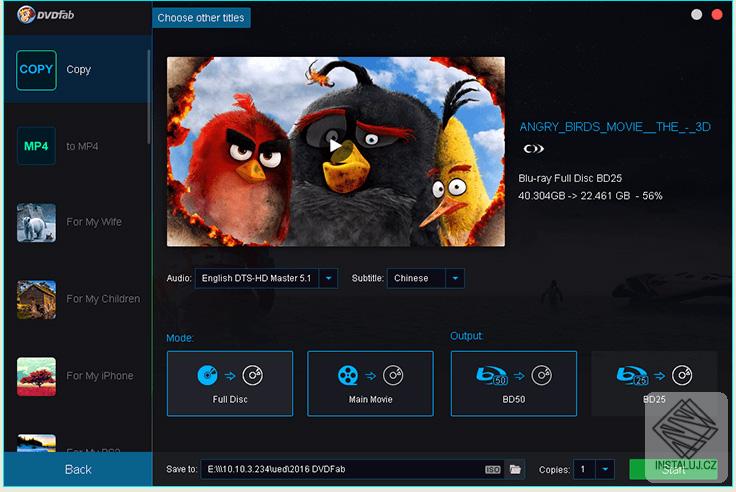
Task: Click the ISO save icon
Action: click(492, 469)
